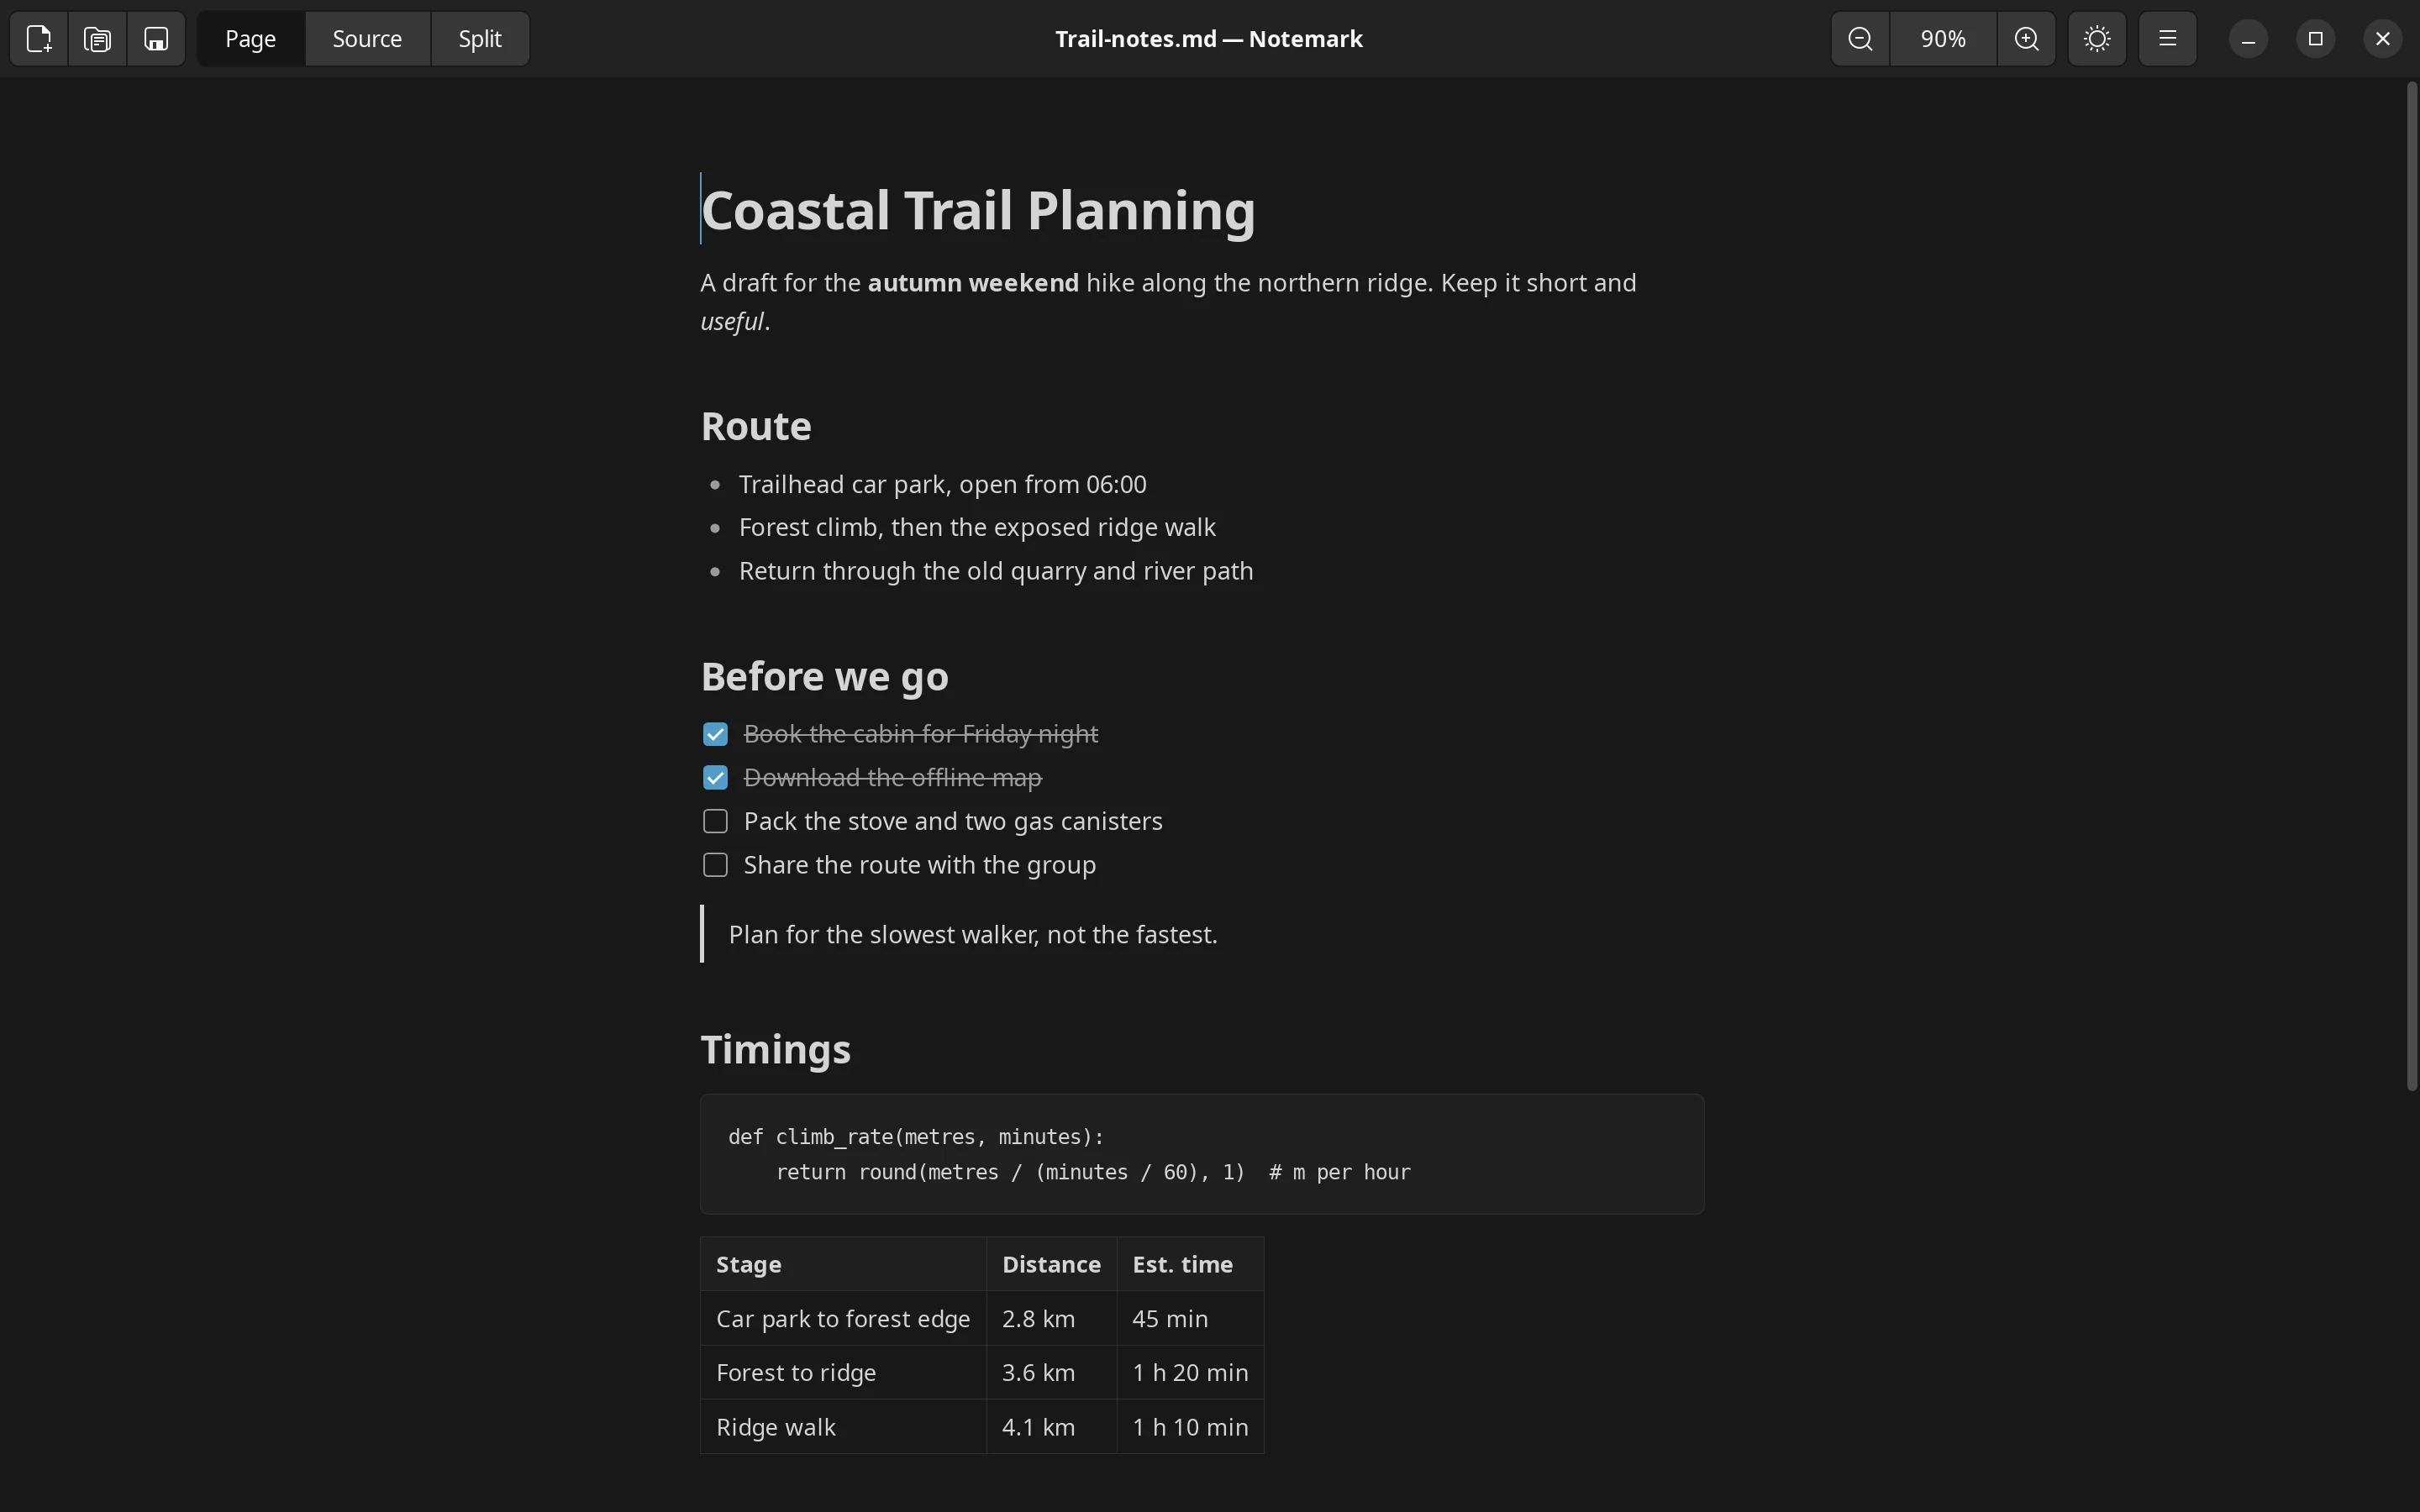Click the 'Ridge walk' table cell
The image size is (2420, 1512).
(843, 1427)
